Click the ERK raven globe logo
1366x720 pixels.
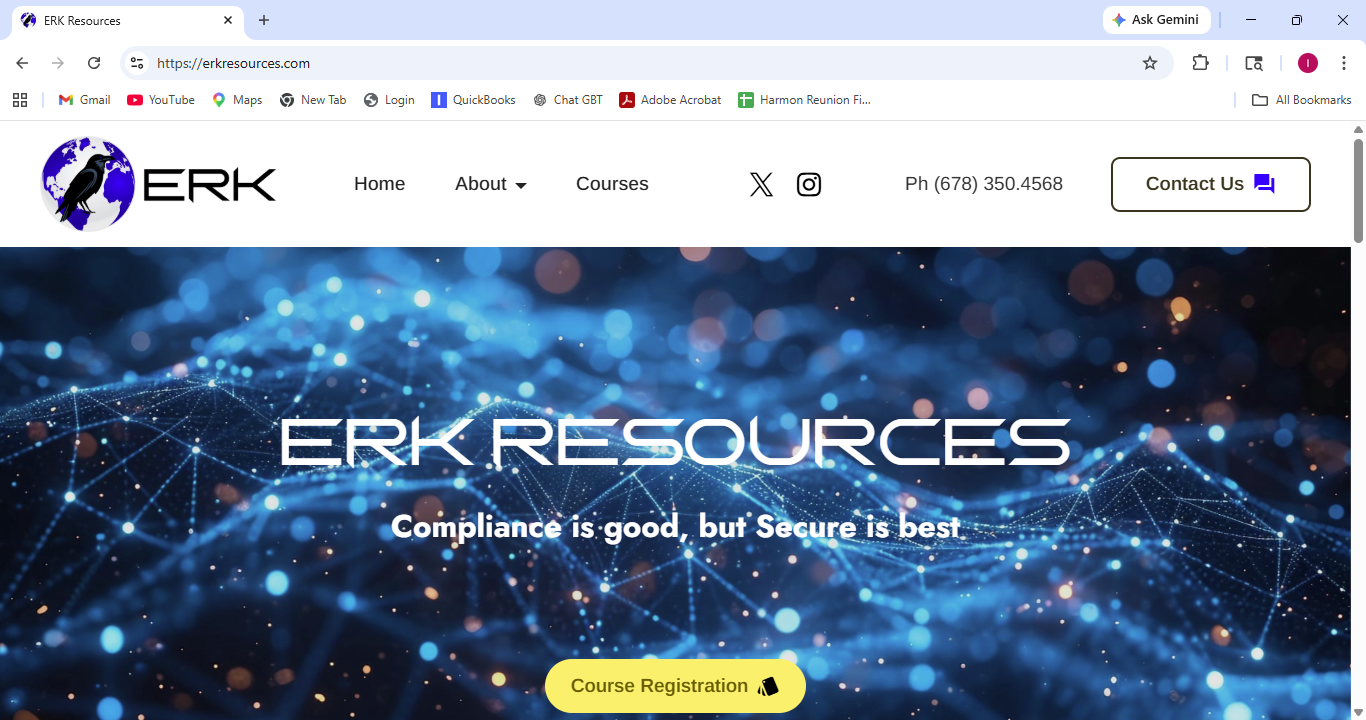[86, 183]
